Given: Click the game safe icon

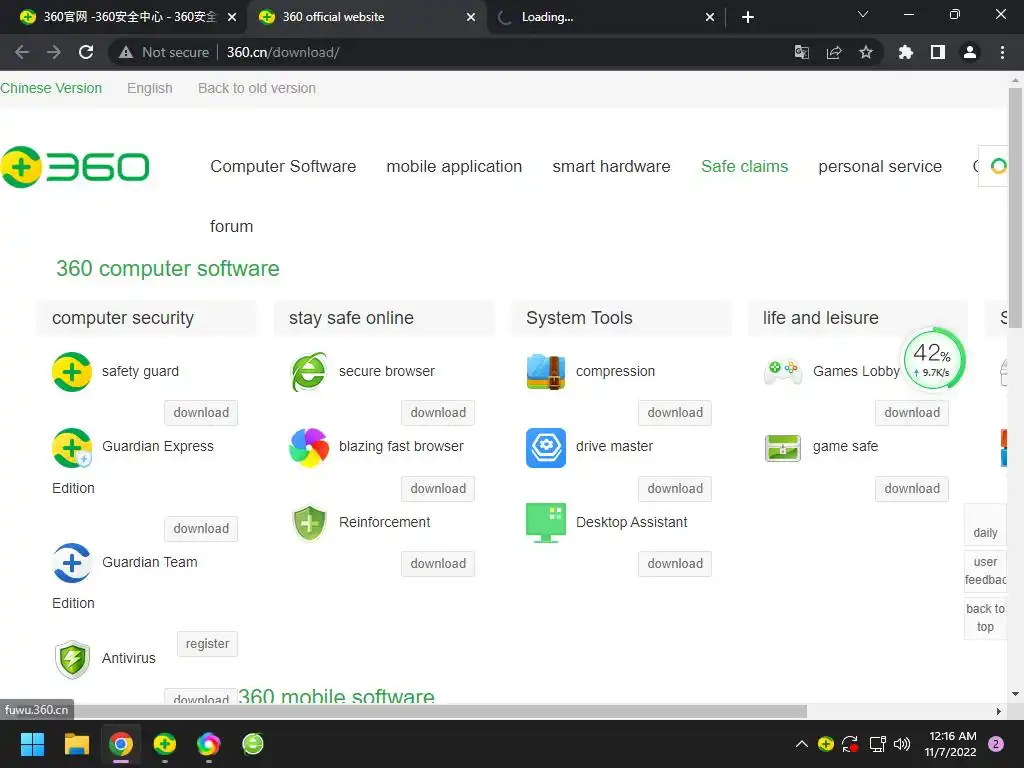Looking at the screenshot, I should (x=783, y=448).
